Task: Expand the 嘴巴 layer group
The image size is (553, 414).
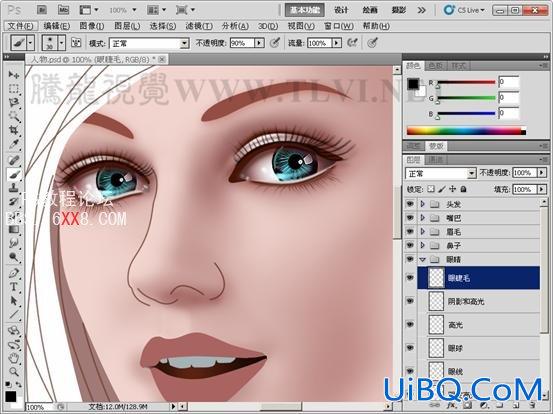Action: click(x=423, y=218)
